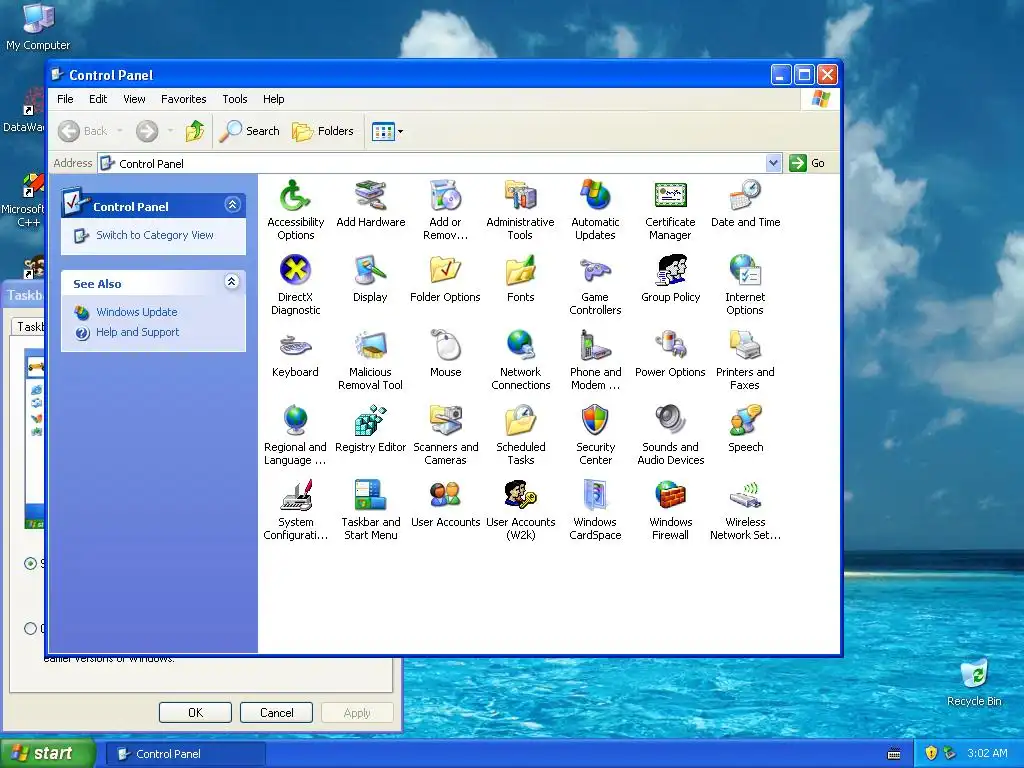Image resolution: width=1024 pixels, height=768 pixels.
Task: Click the Up folder toolbar button
Action: pos(195,131)
